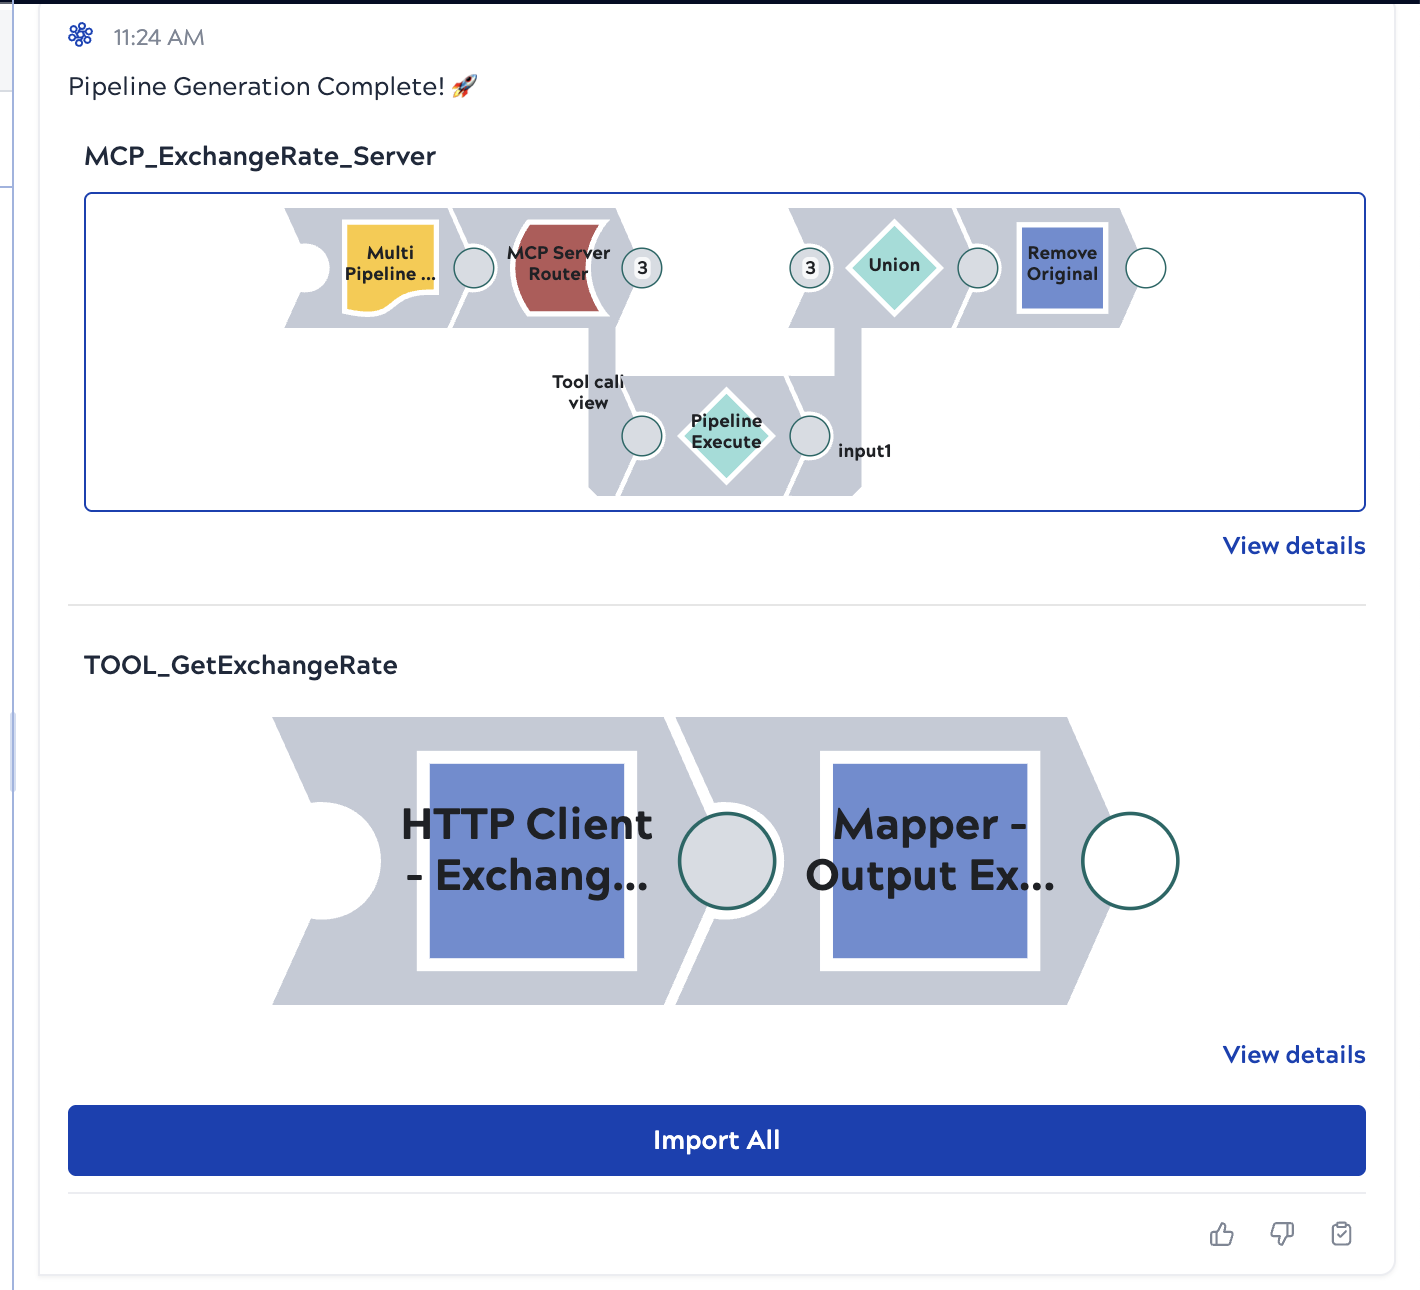The image size is (1420, 1290).
Task: Click connector between HTTP Client and Mapper
Action: pos(727,861)
